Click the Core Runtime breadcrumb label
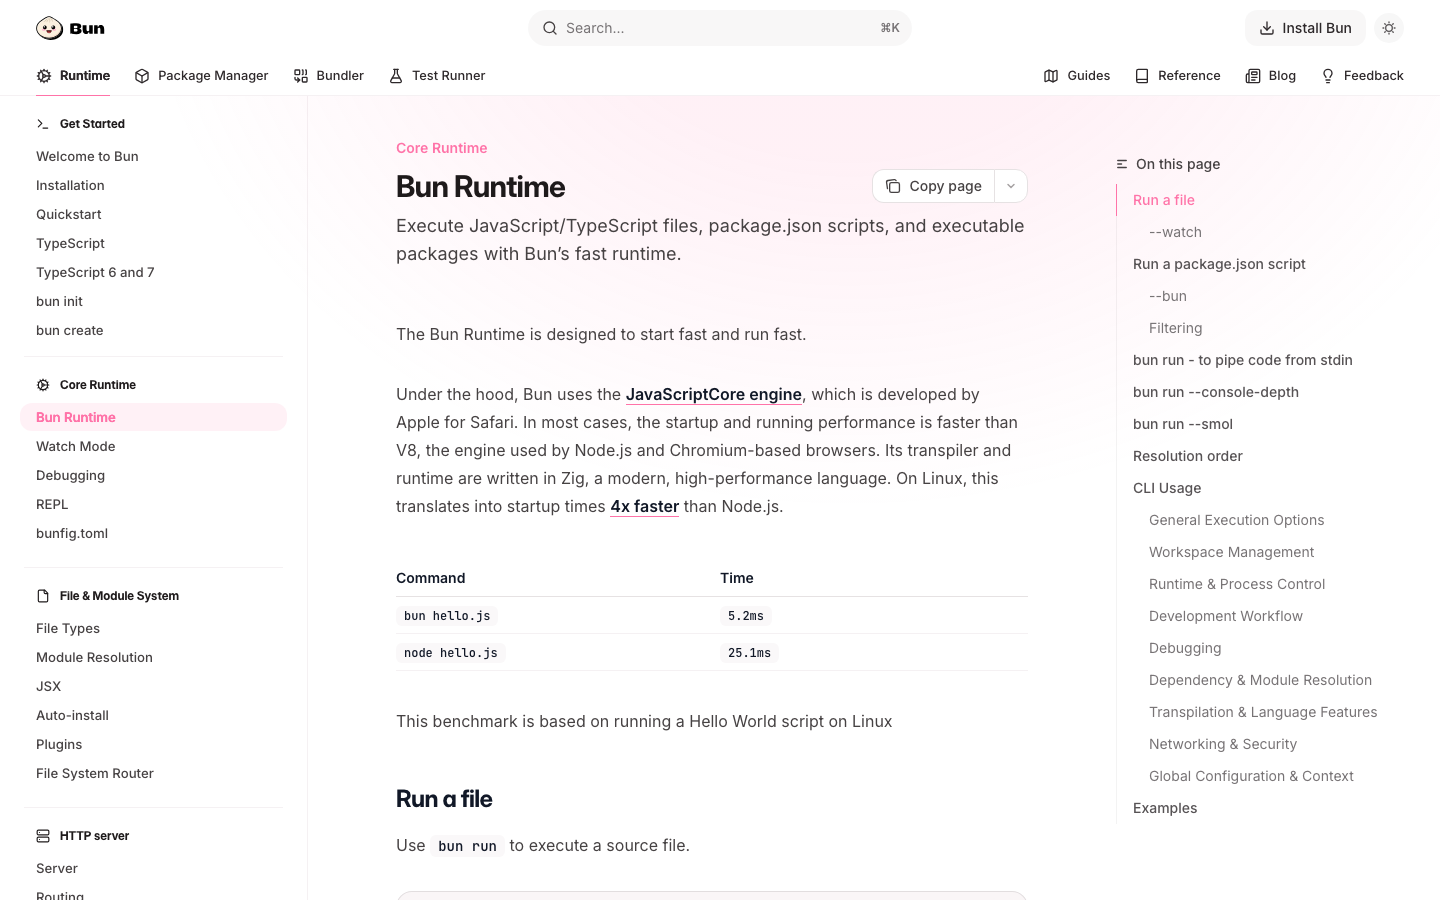 click(441, 148)
